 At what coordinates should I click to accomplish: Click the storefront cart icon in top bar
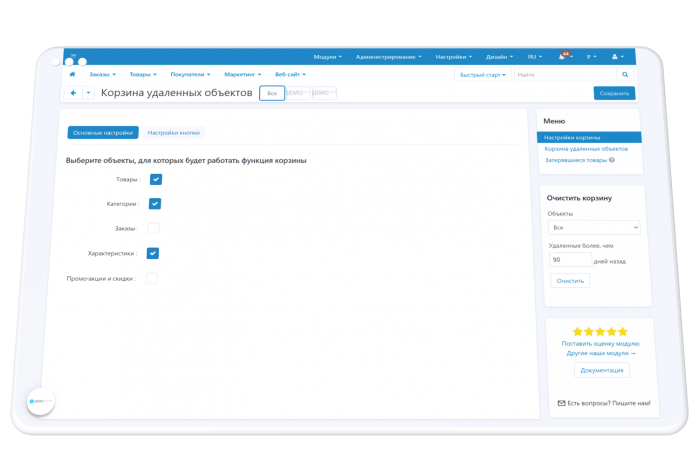pyautogui.click(x=73, y=55)
